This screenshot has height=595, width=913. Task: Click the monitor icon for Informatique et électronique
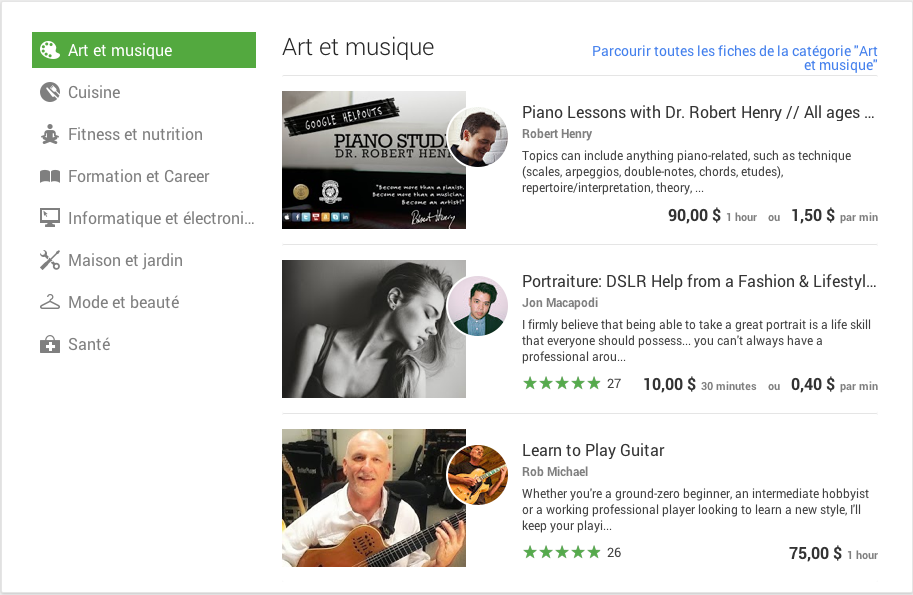coord(49,218)
